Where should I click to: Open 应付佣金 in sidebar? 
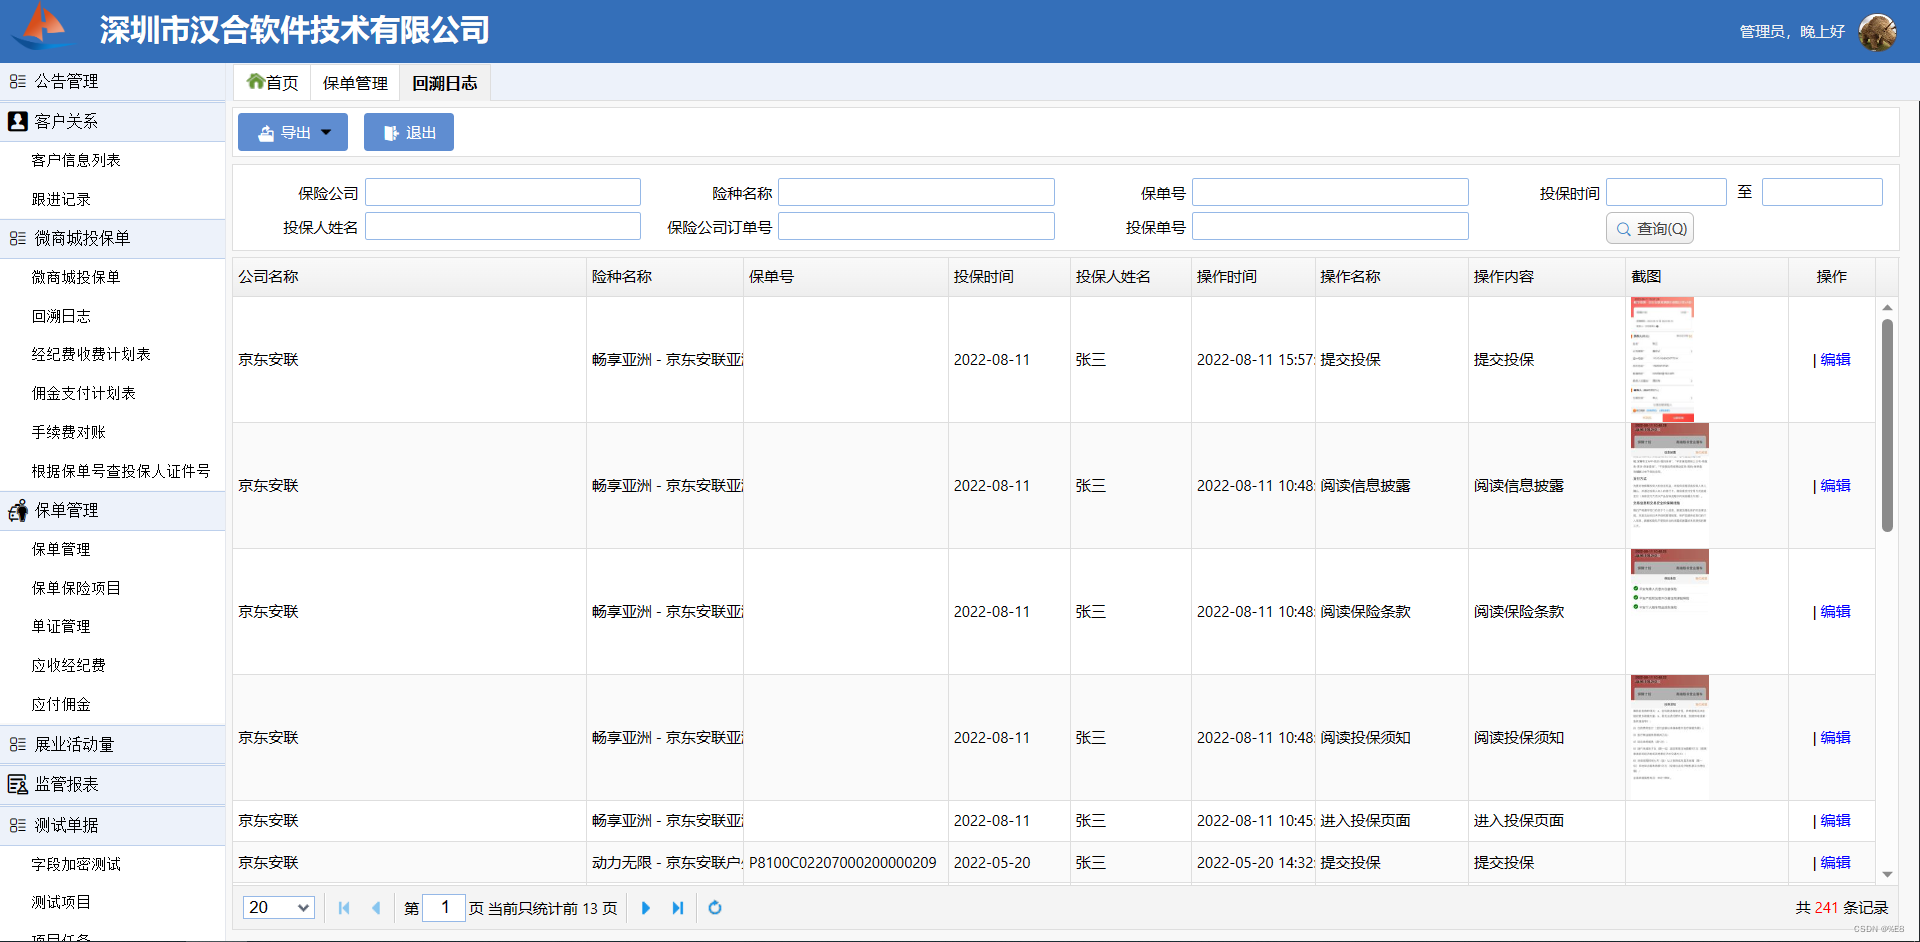(x=61, y=704)
